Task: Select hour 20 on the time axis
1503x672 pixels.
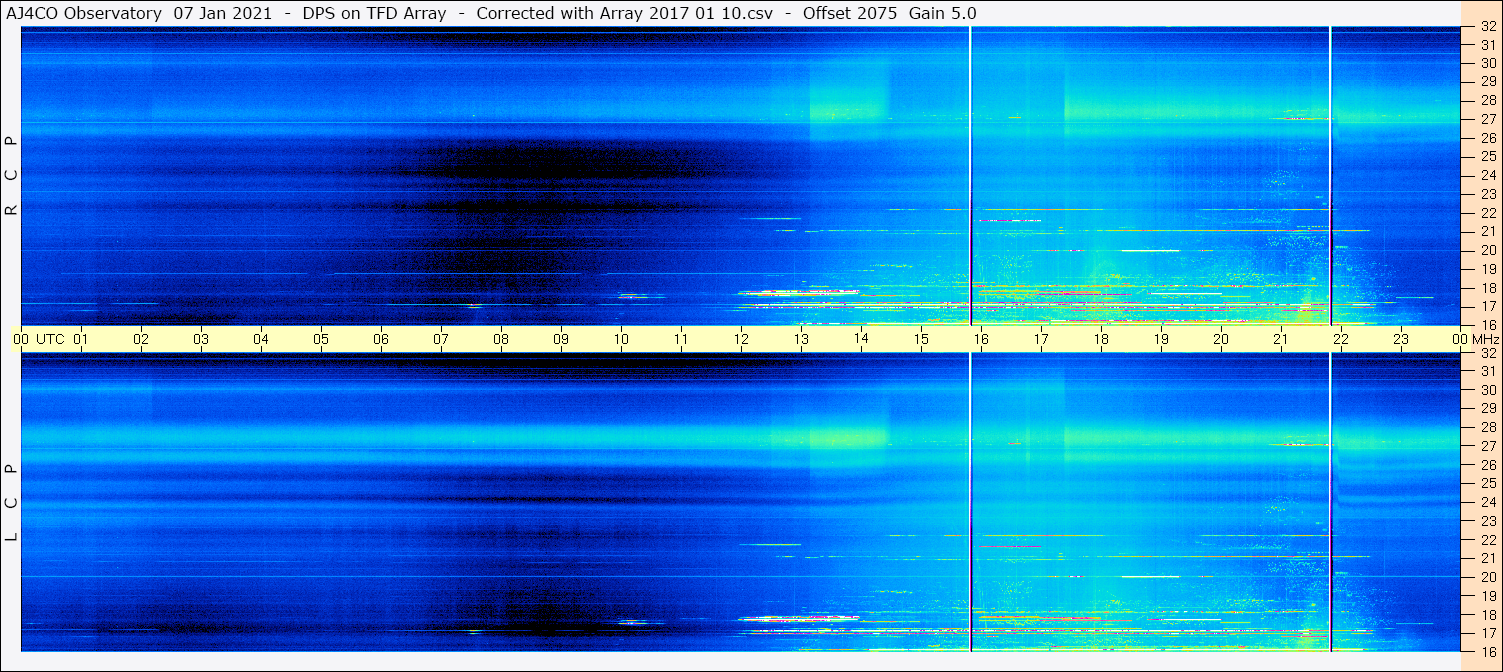Action: click(x=1221, y=339)
